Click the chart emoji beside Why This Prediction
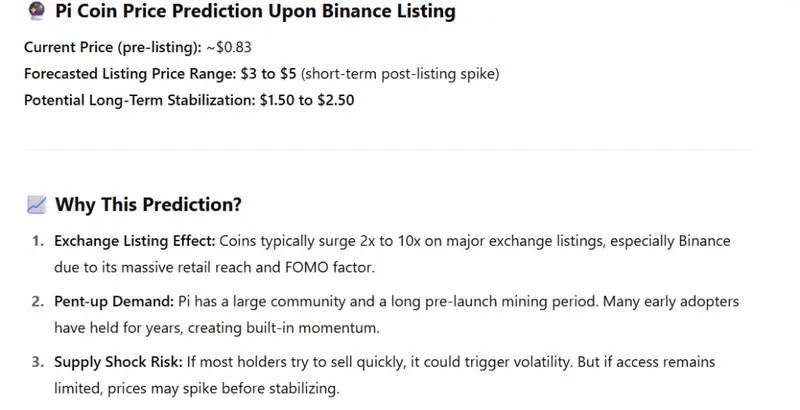This screenshot has height=410, width=800. point(36,205)
